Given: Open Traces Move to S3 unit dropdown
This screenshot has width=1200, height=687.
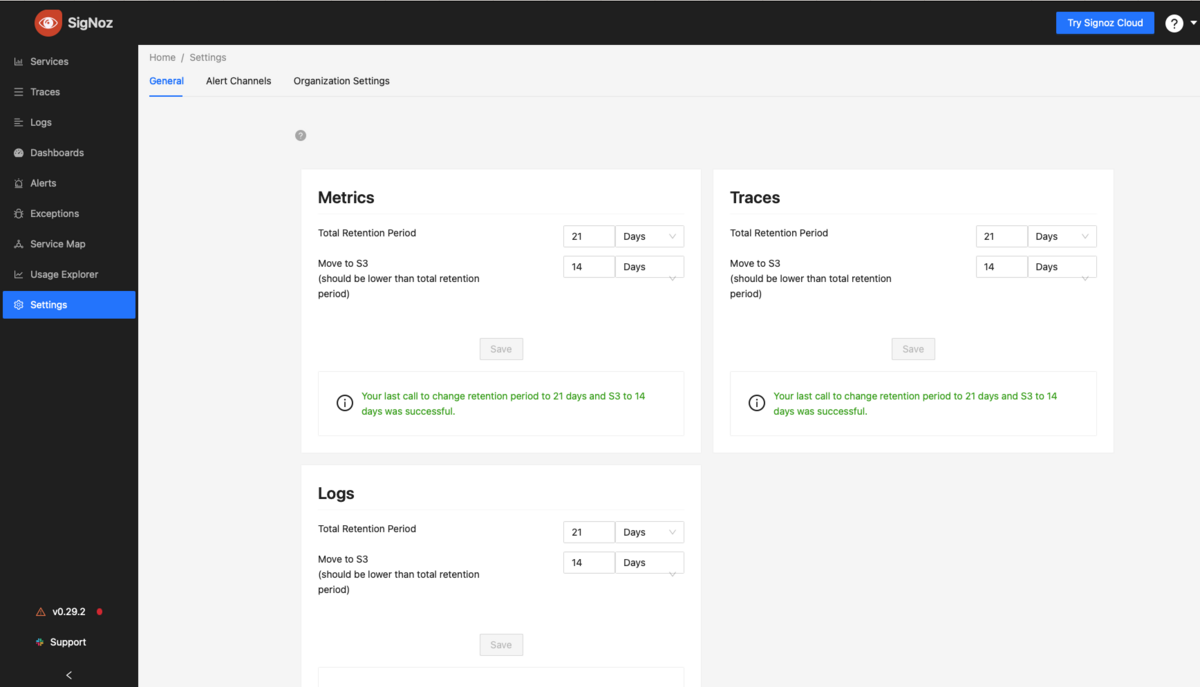Looking at the screenshot, I should 1062,267.
